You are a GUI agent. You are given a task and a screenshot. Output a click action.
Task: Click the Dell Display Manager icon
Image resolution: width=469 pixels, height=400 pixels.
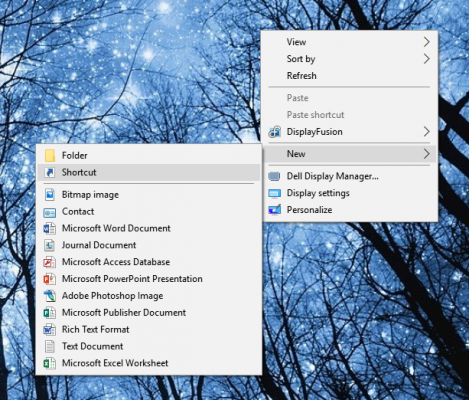pyautogui.click(x=274, y=176)
